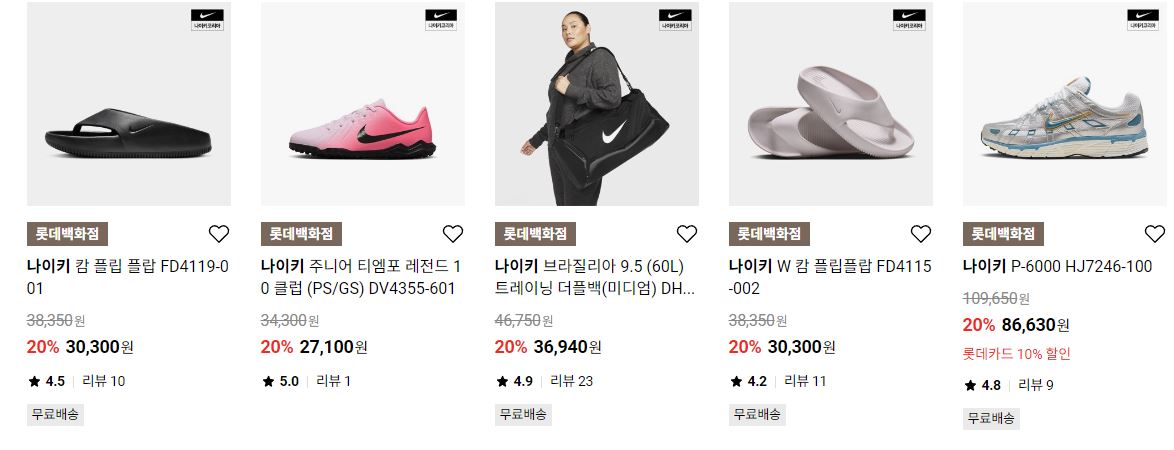Add 브라질리아 9.5 더플백 to wishlist heart

687,234
